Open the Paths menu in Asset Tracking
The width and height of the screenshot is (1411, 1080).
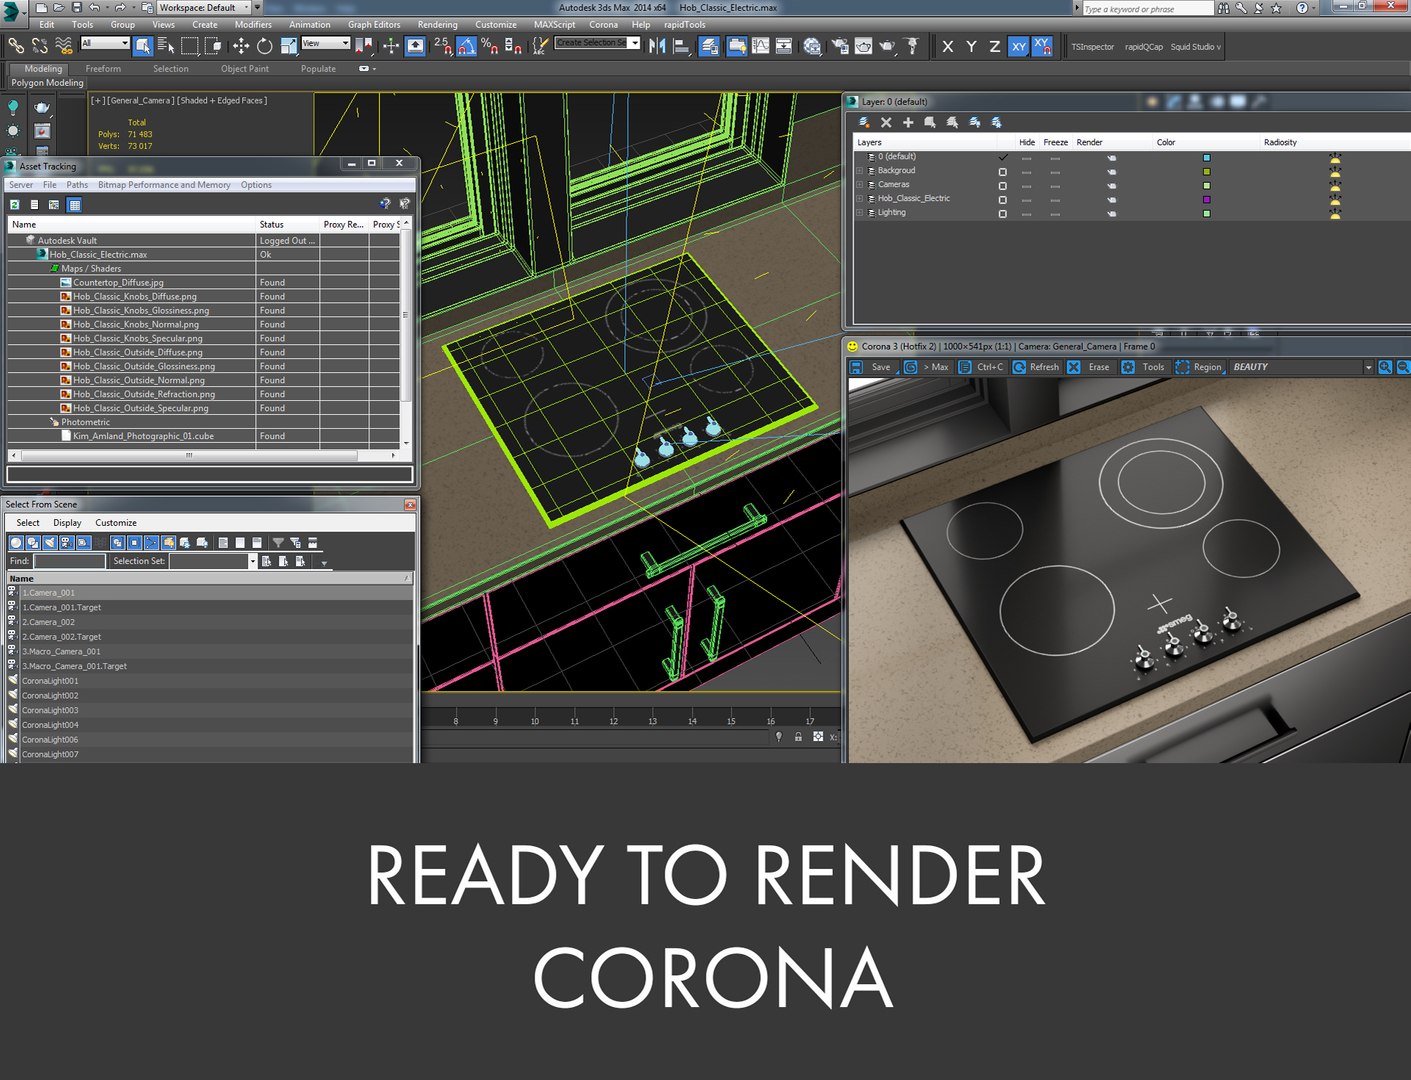tap(77, 185)
